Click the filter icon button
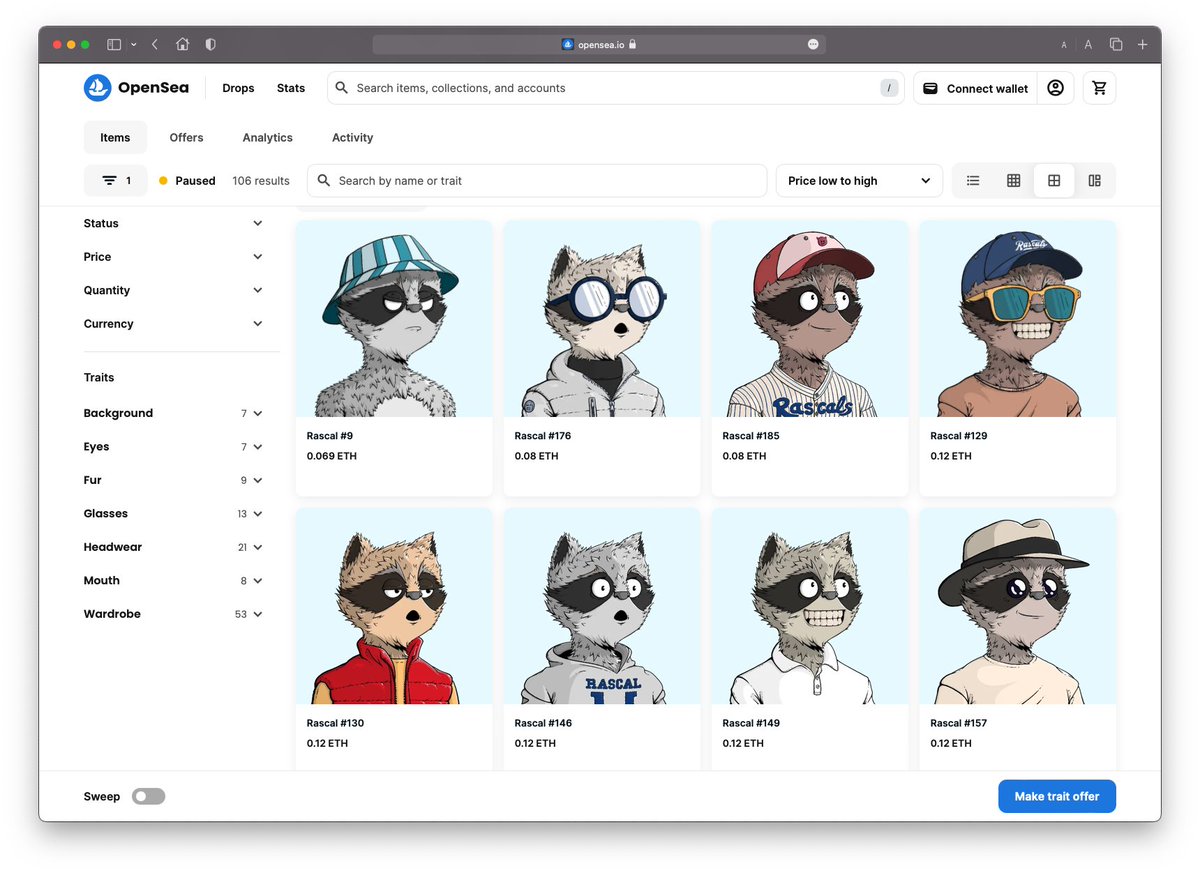Screen dimensions: 1200x873 coord(116,181)
